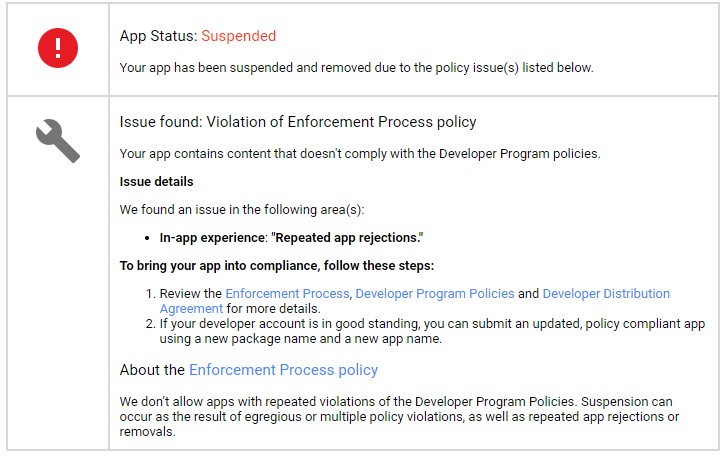Screen dimensions: 726x458
Task: Click the red exclamation alert icon
Action: click(x=58, y=48)
